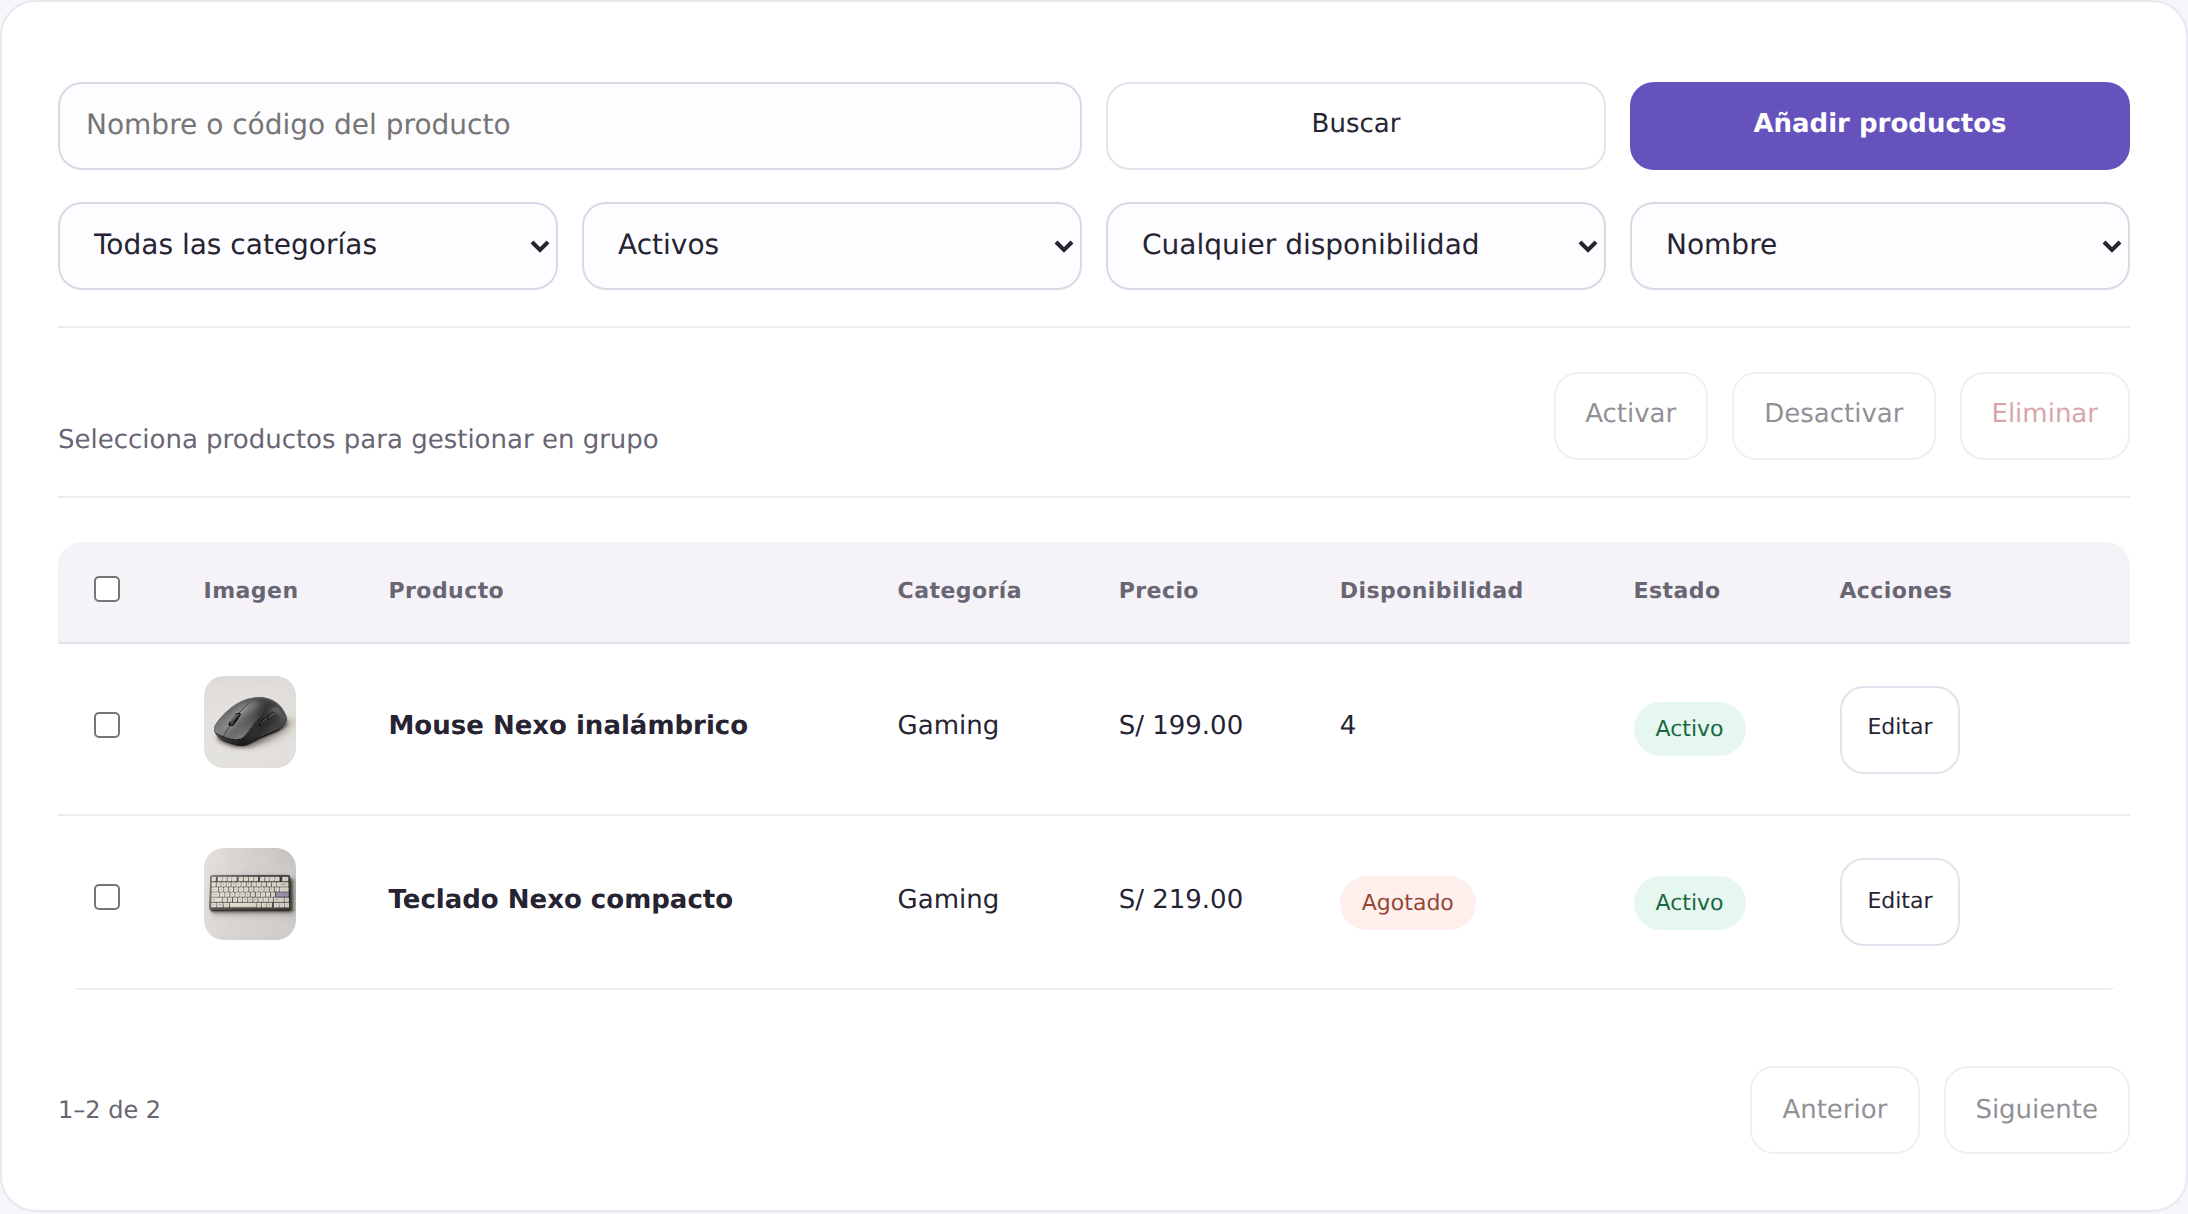The image size is (2188, 1214).
Task: Click the S/ 199.00 price cell
Action: (x=1180, y=725)
